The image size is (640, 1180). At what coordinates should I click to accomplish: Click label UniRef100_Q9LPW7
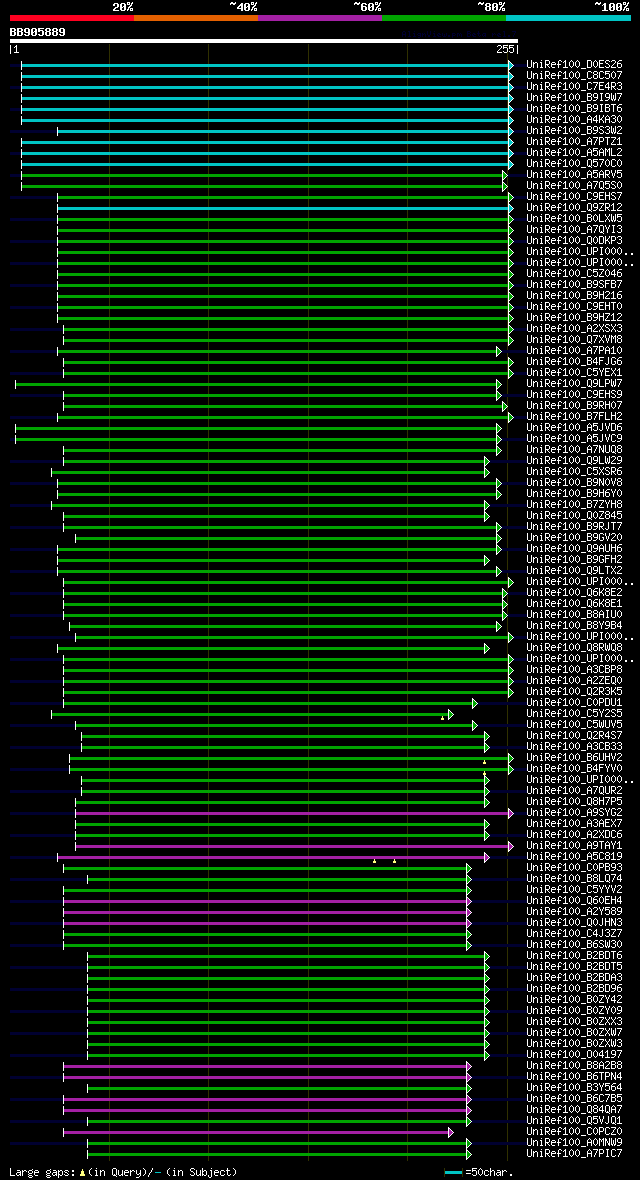pyautogui.click(x=574, y=383)
